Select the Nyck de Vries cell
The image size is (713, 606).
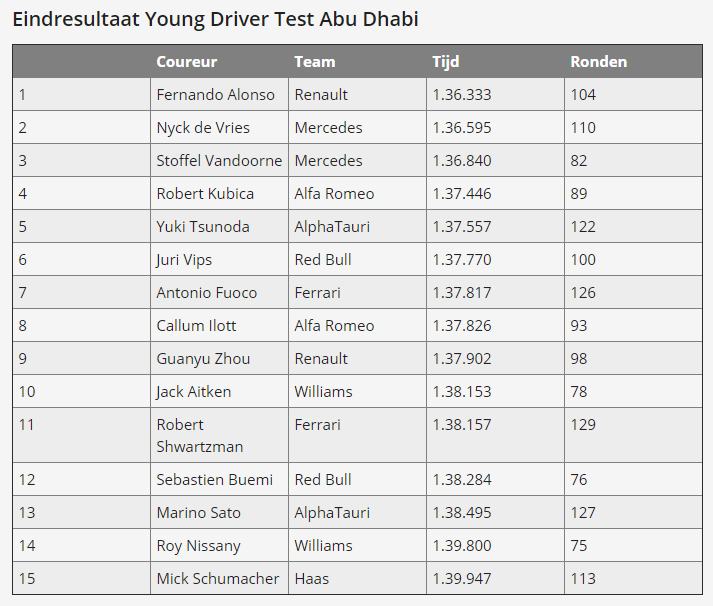pyautogui.click(x=219, y=127)
